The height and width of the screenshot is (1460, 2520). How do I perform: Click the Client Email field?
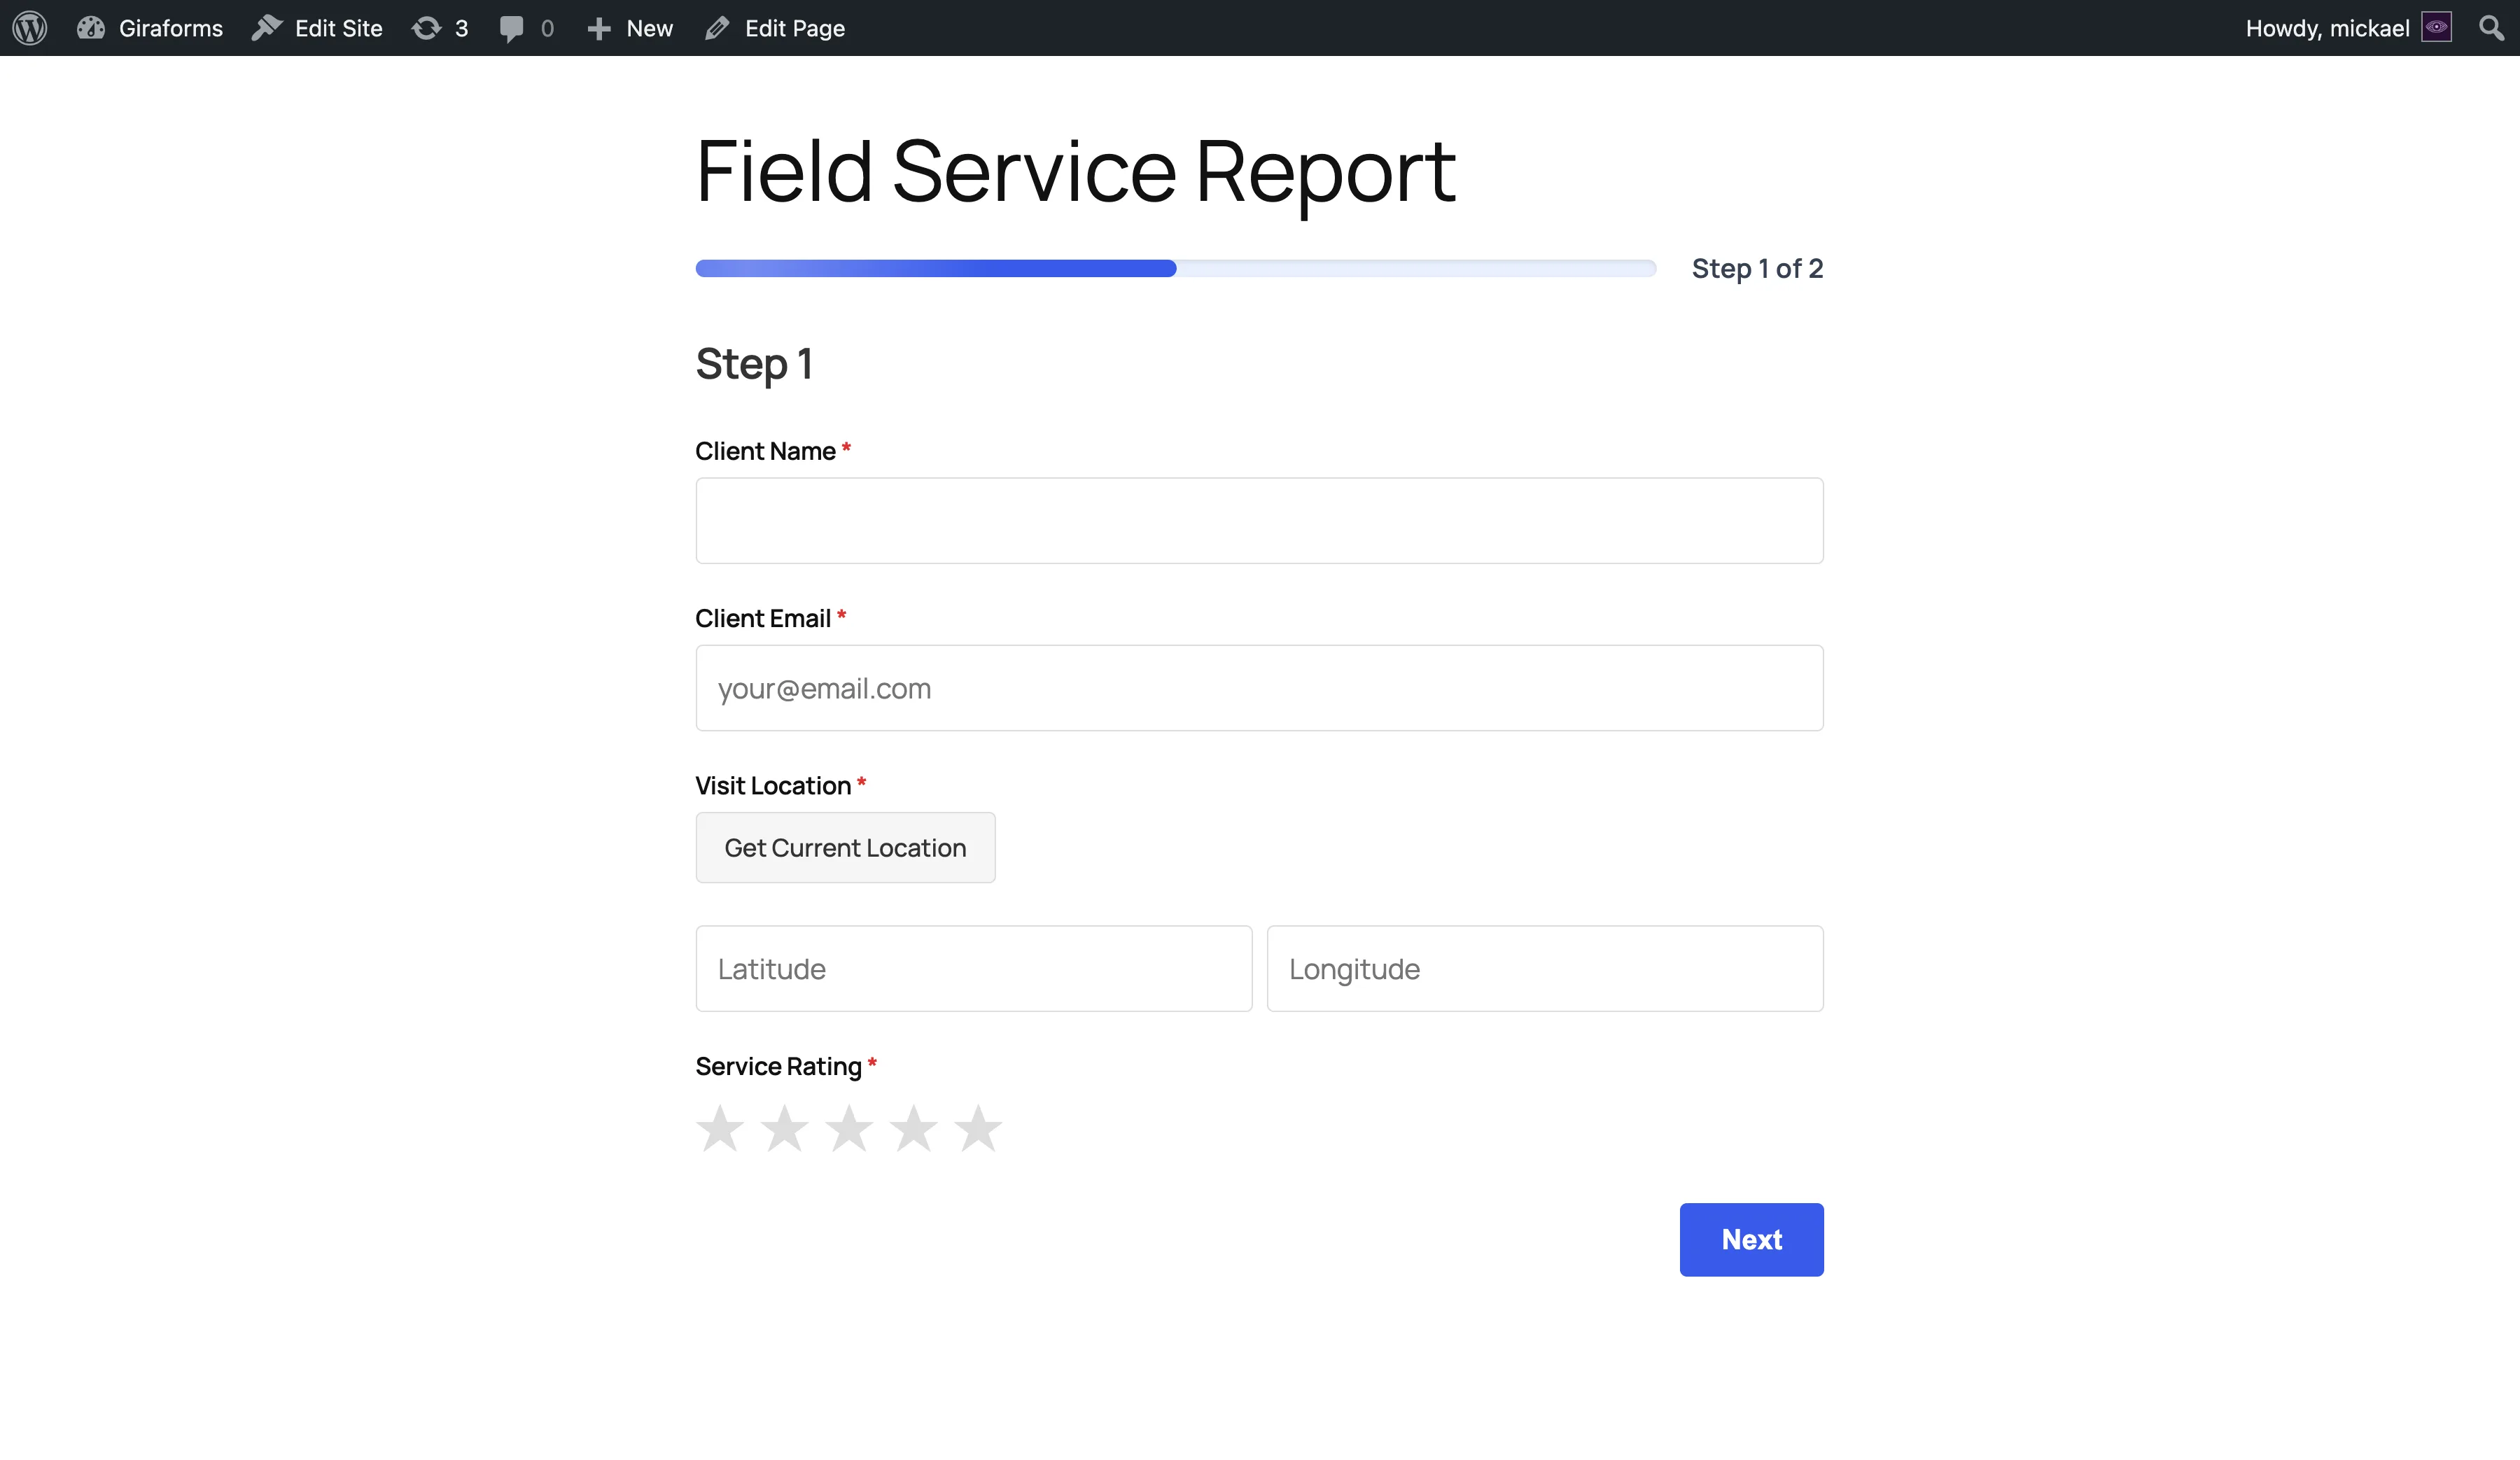(1258, 687)
